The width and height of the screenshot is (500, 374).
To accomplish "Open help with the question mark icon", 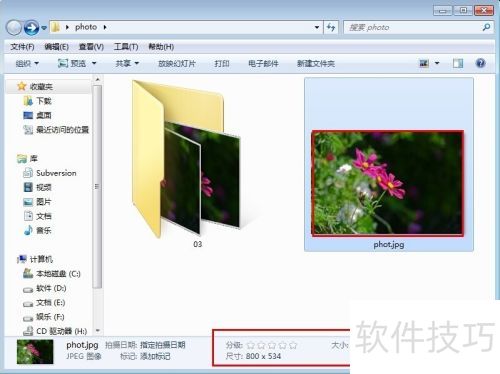I will coord(481,63).
